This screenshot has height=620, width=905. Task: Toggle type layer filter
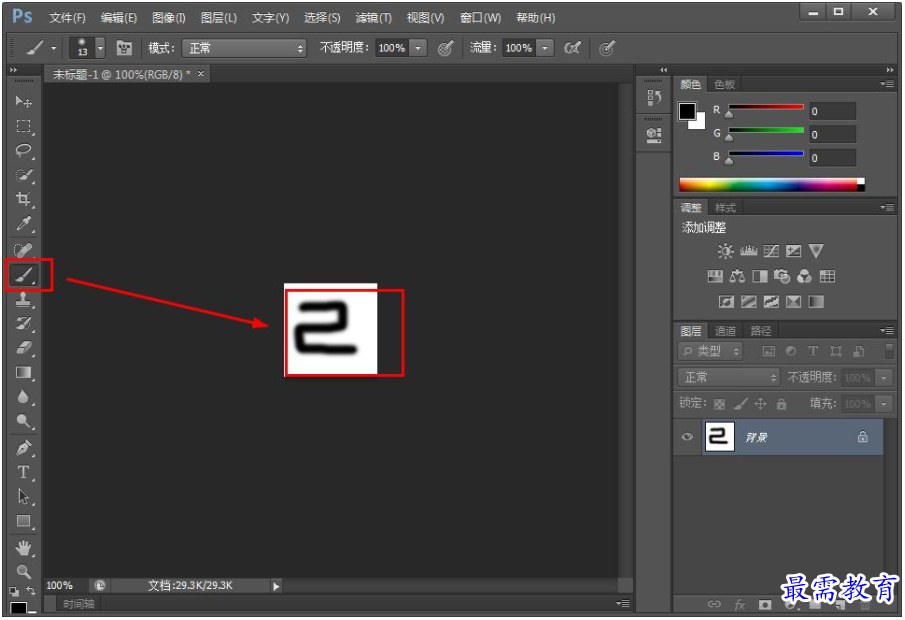coord(813,351)
